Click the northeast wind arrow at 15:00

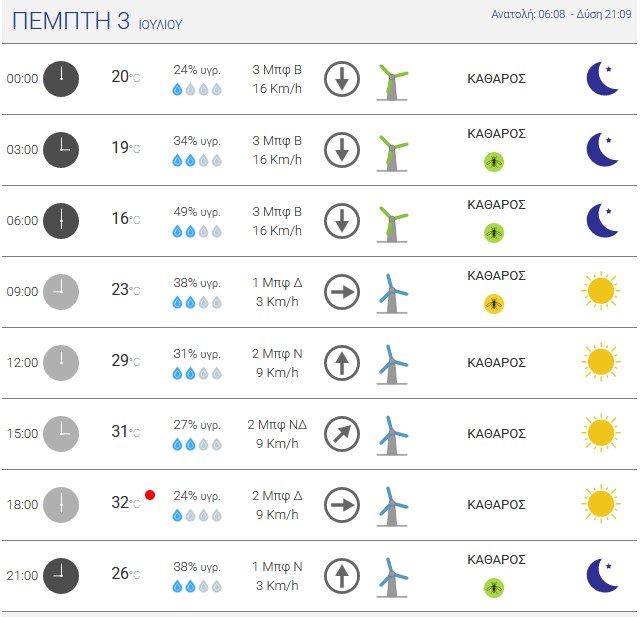point(342,434)
